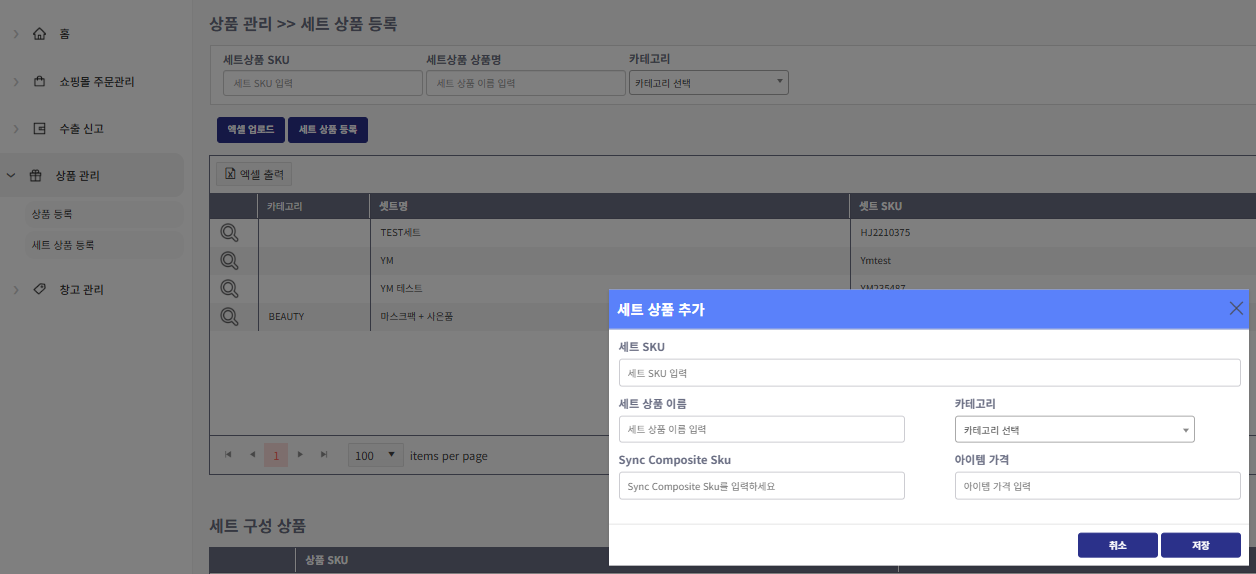Viewport: 1256px width, 574px height.
Task: Open details via magnifier in TEST세트 row
Action: click(229, 233)
